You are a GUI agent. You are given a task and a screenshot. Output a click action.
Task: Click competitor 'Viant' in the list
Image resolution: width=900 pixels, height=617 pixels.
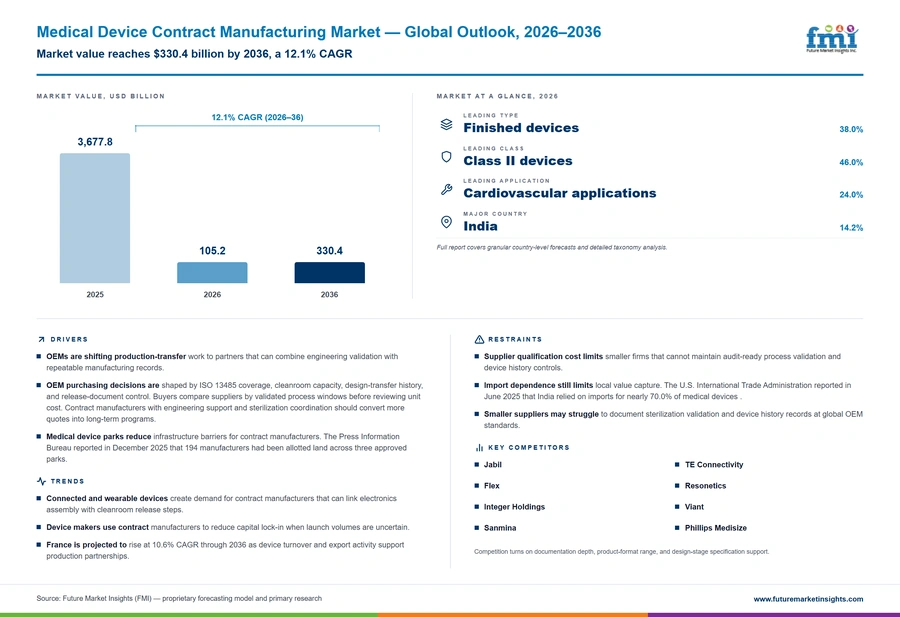pyautogui.click(x=694, y=507)
